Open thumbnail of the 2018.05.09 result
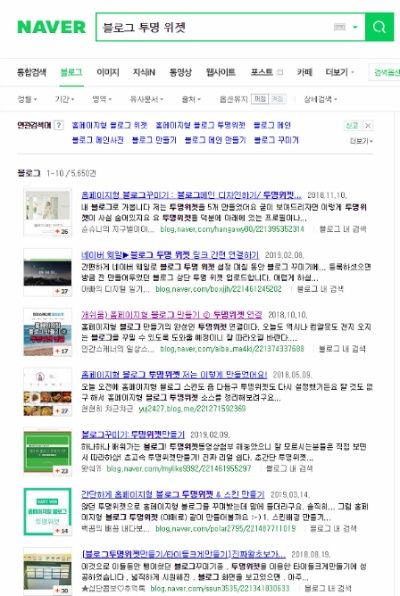The height and width of the screenshot is (596, 400). coord(48,392)
